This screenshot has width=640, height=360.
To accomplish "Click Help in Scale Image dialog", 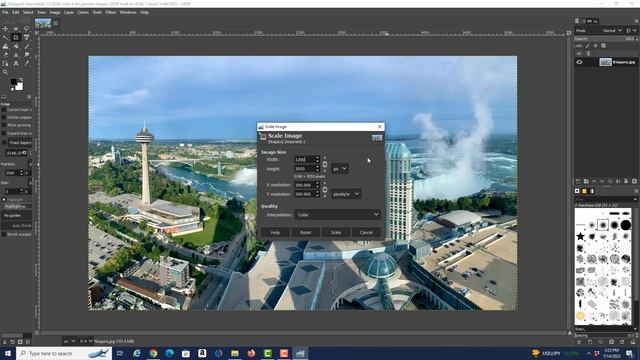I will [x=275, y=232].
